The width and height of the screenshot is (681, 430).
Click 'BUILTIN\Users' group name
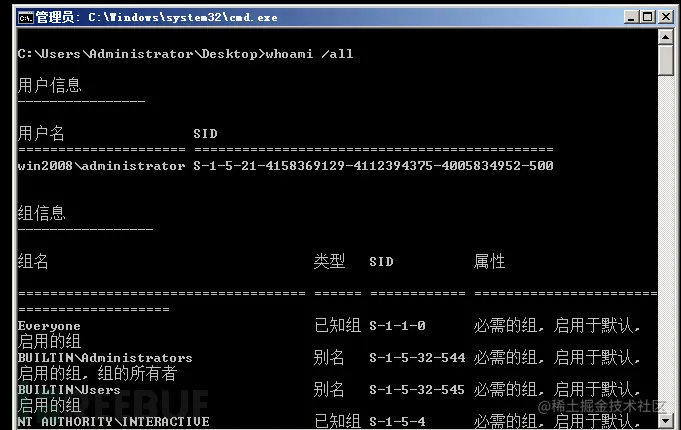pos(69,390)
